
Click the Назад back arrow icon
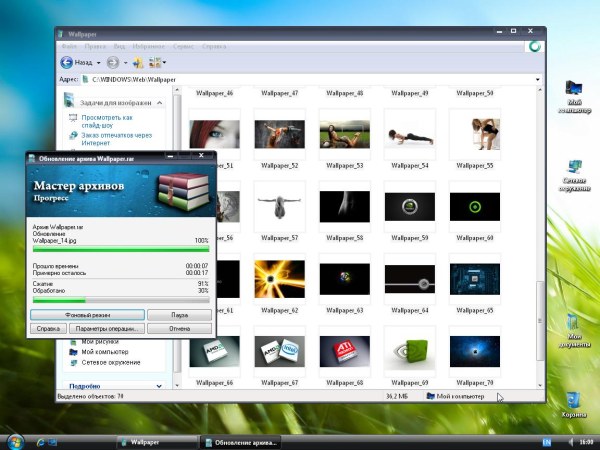pyautogui.click(x=69, y=61)
